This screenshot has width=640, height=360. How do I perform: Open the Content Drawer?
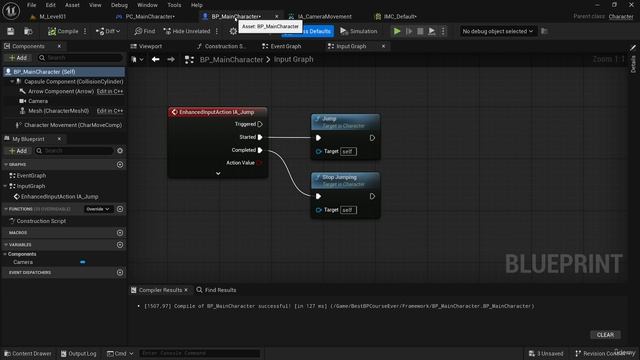click(28, 353)
